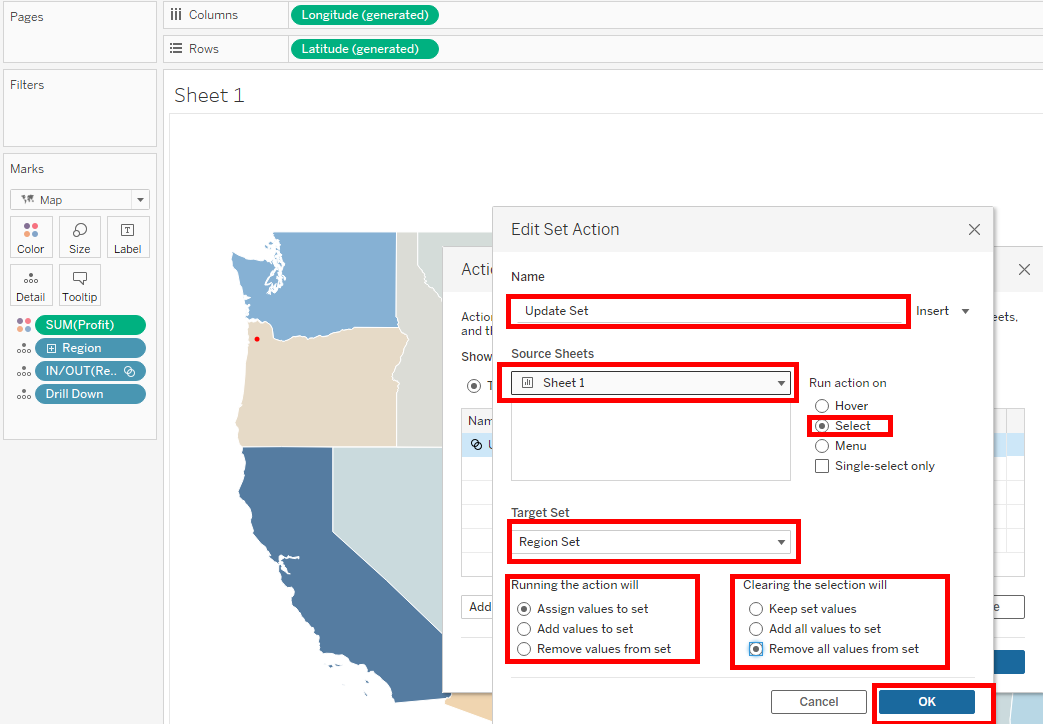Open the Map mark type dropdown

[x=80, y=200]
